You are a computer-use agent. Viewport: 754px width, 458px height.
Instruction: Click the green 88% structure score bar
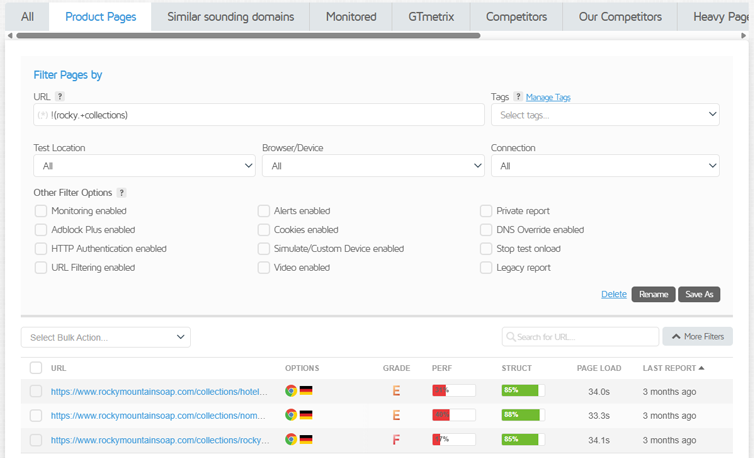pos(519,415)
